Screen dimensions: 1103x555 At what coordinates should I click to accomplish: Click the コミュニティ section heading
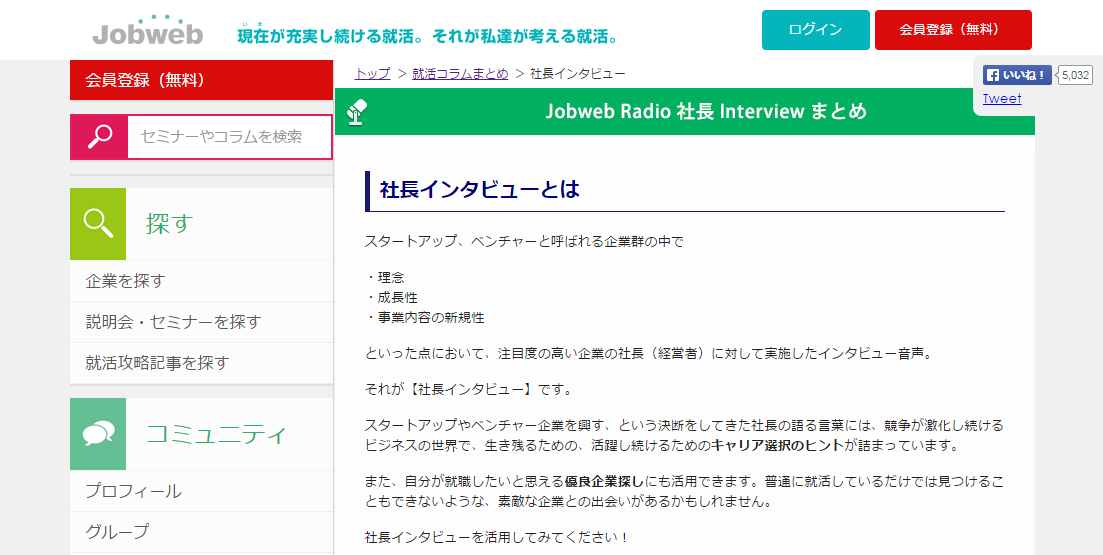click(217, 434)
